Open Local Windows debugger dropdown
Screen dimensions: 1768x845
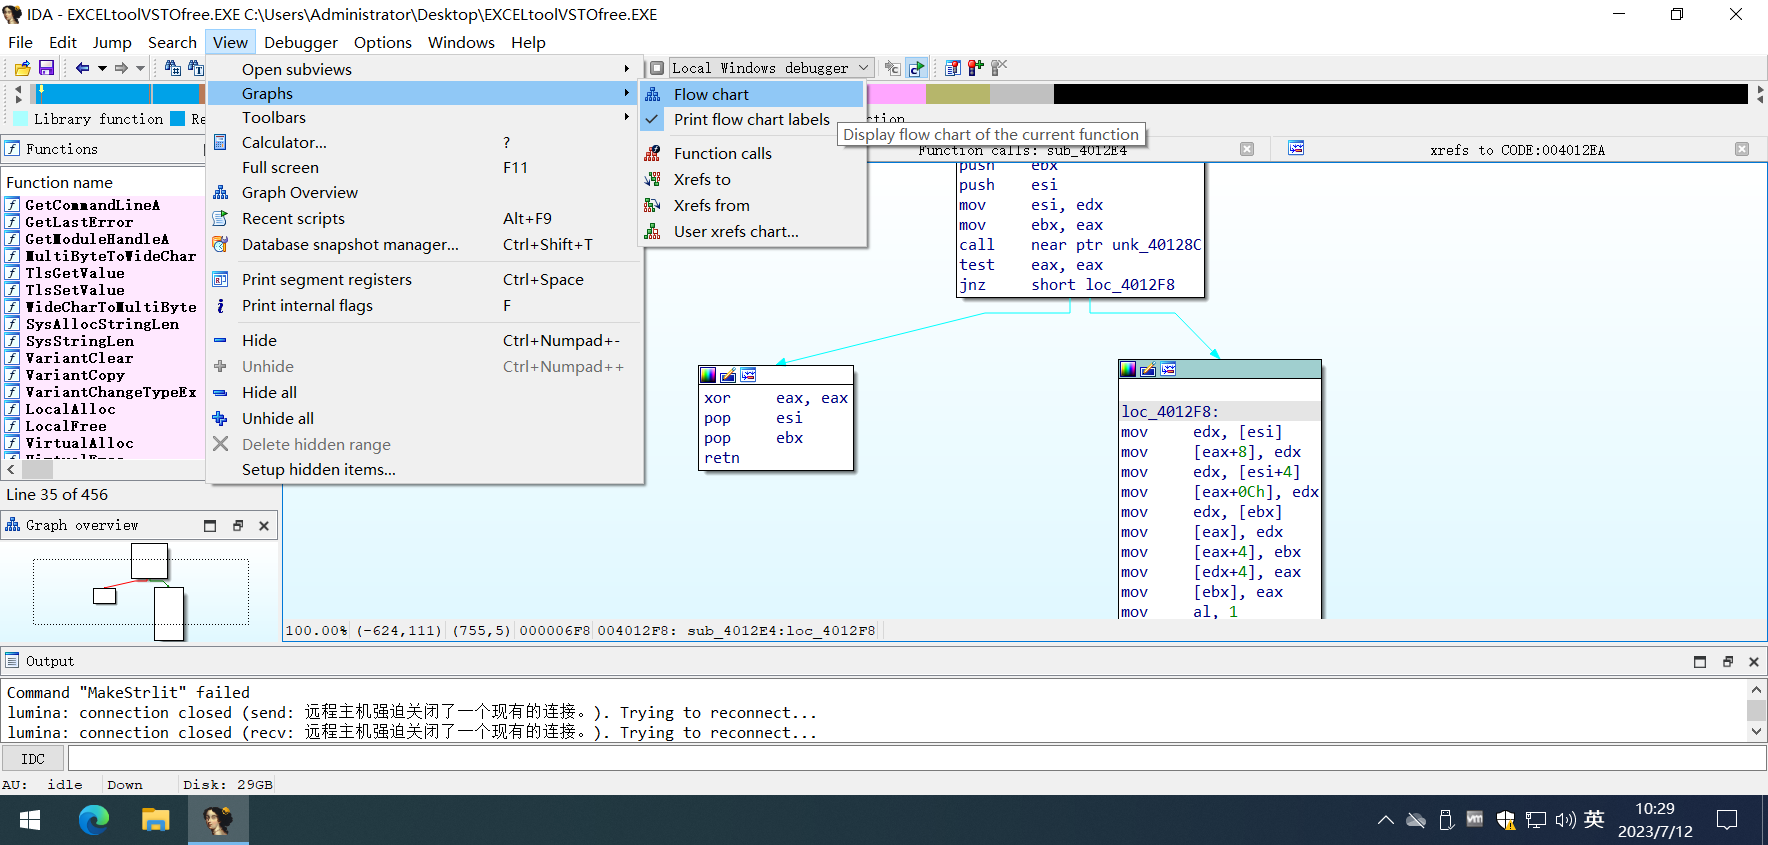click(771, 68)
